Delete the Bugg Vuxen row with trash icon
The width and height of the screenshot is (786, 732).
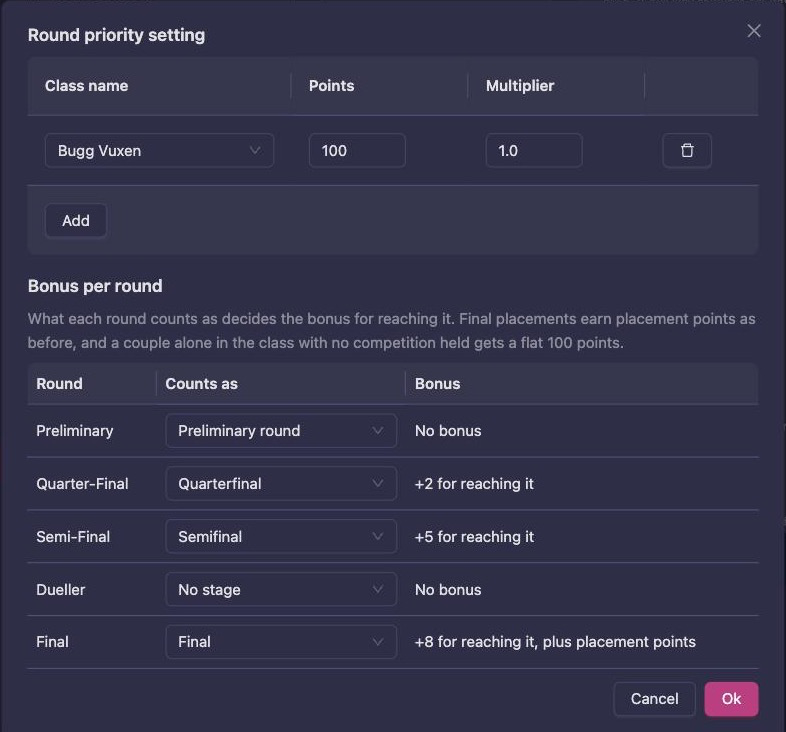687,150
